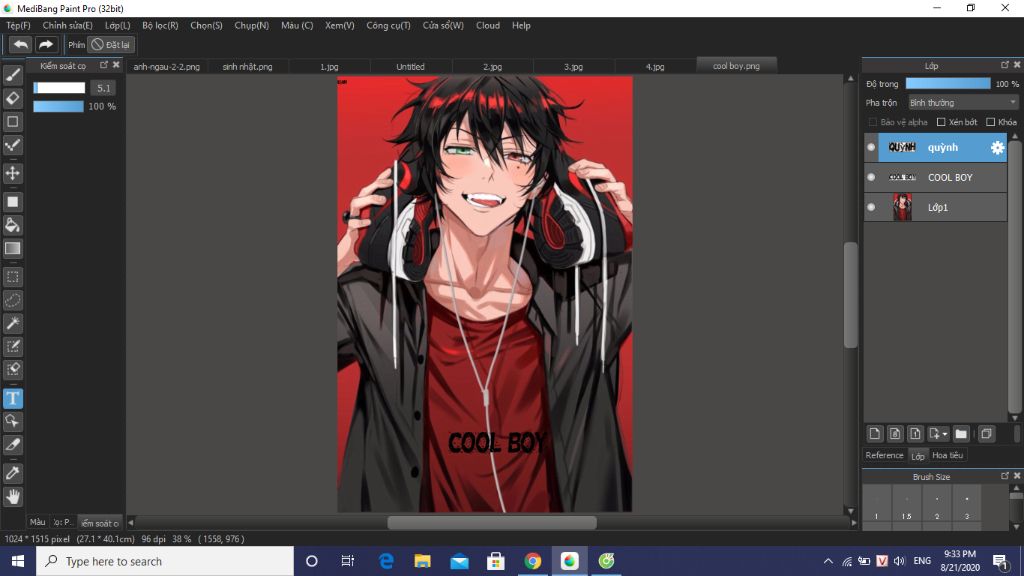Image resolution: width=1024 pixels, height=576 pixels.
Task: Create a new color layer
Action: point(874,434)
